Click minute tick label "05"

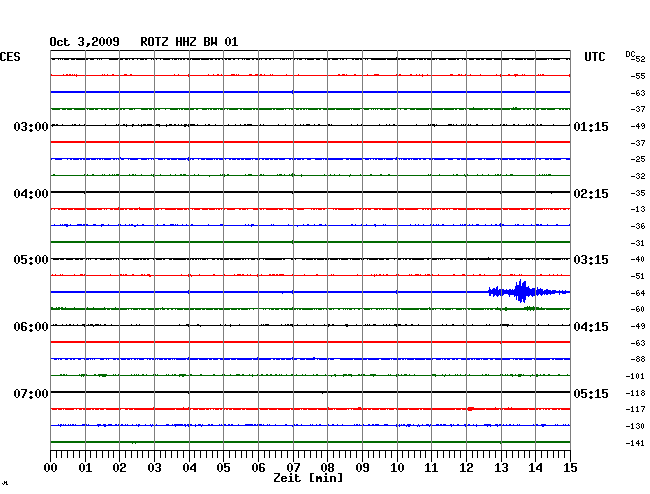pyautogui.click(x=223, y=467)
